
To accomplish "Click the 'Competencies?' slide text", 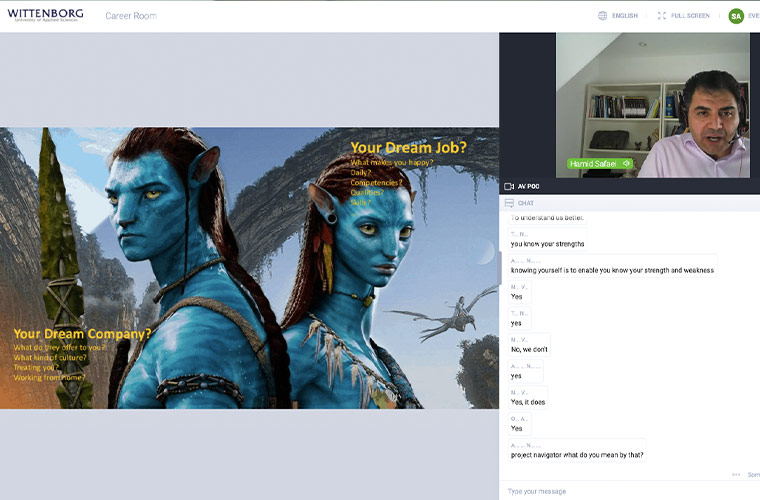I will (x=377, y=183).
